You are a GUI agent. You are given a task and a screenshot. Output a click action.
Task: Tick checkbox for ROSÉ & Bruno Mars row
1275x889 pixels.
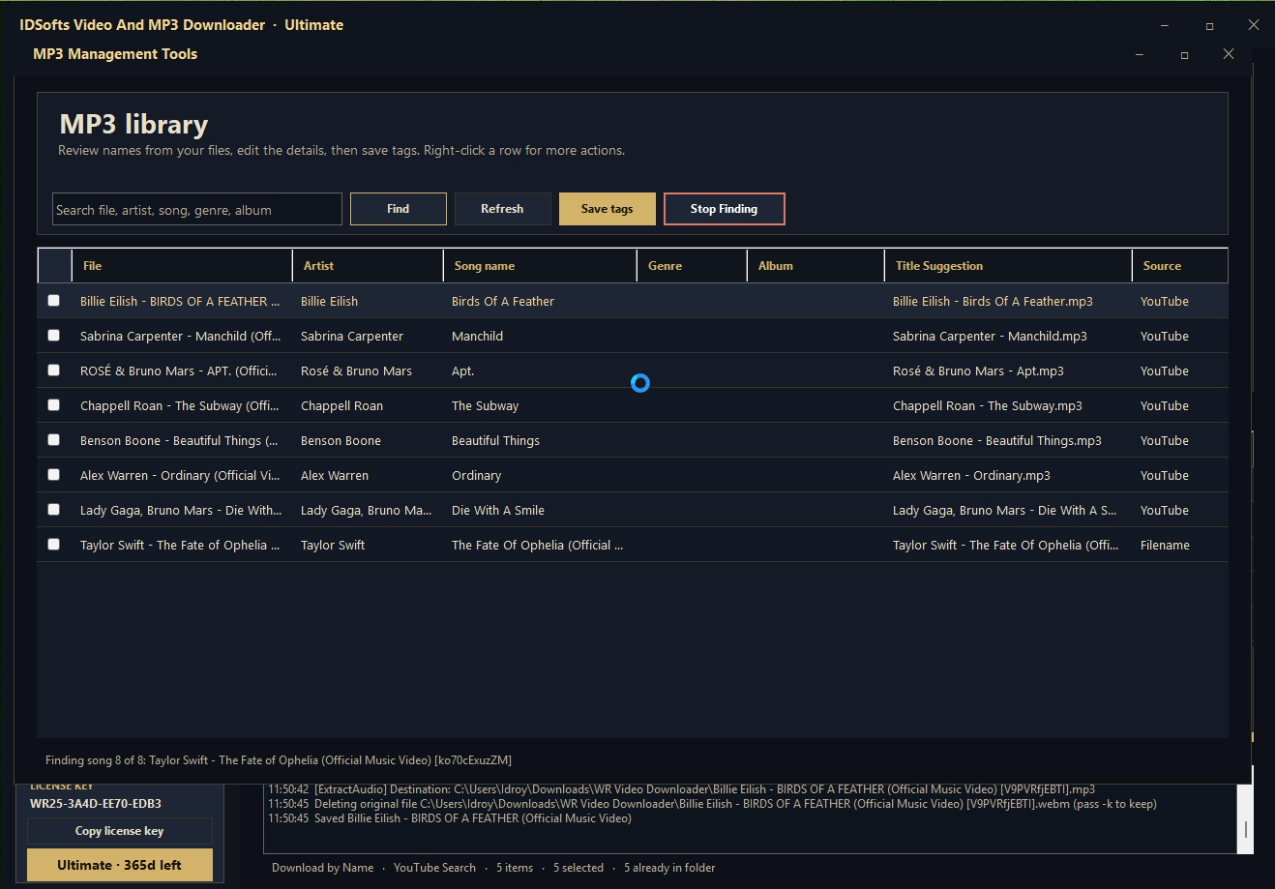(54, 370)
